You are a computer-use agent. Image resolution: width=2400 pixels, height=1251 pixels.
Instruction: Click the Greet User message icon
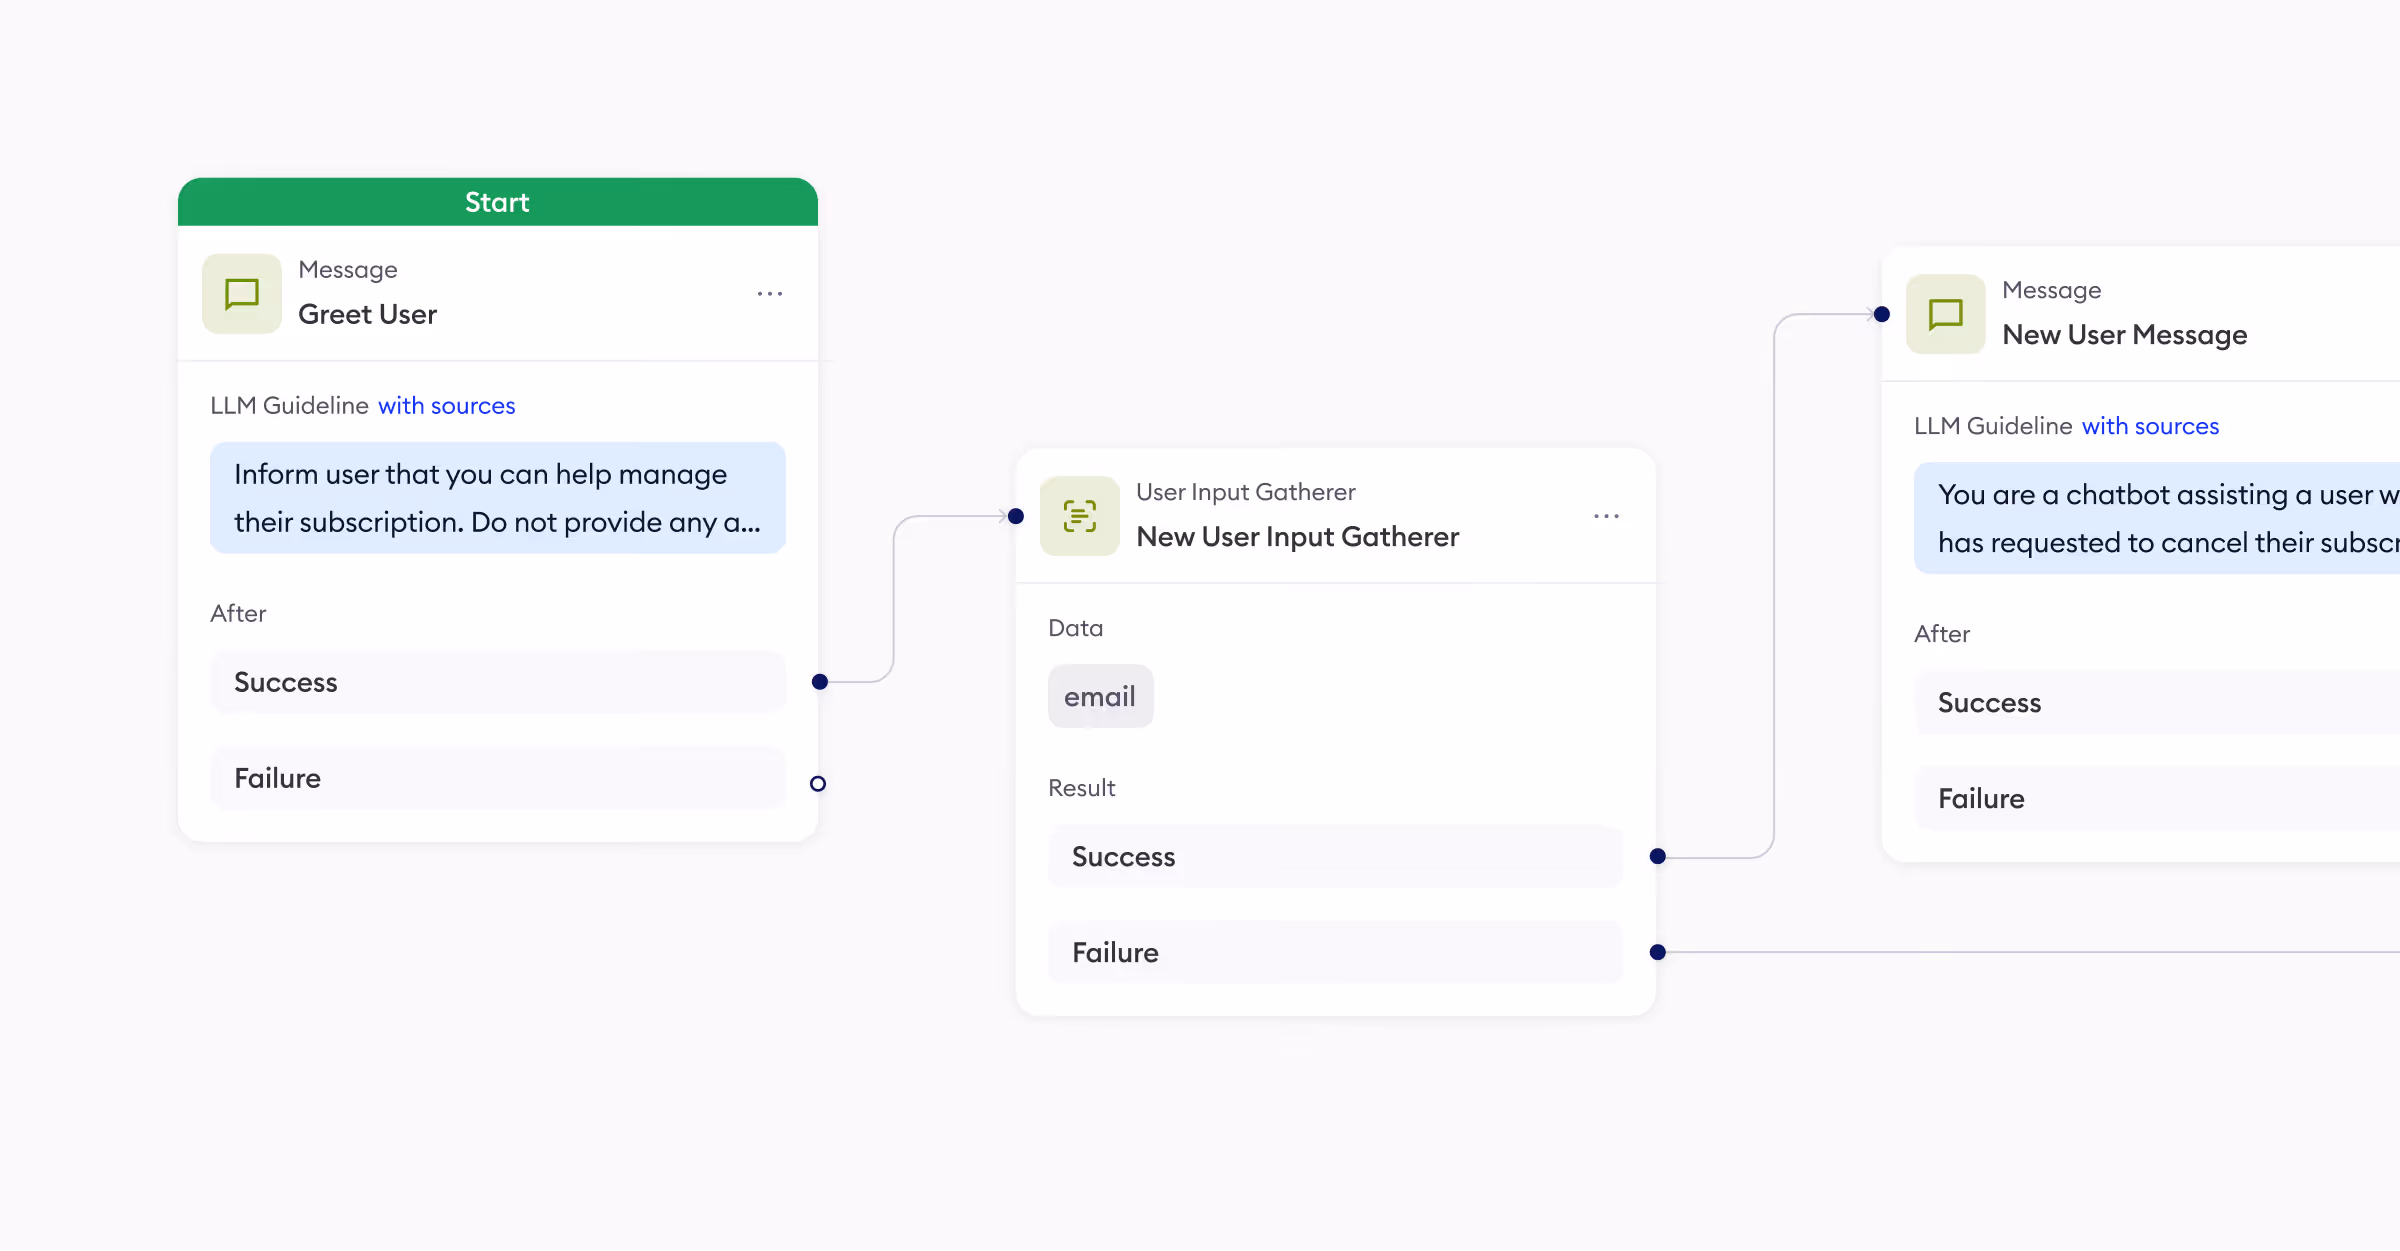click(241, 294)
